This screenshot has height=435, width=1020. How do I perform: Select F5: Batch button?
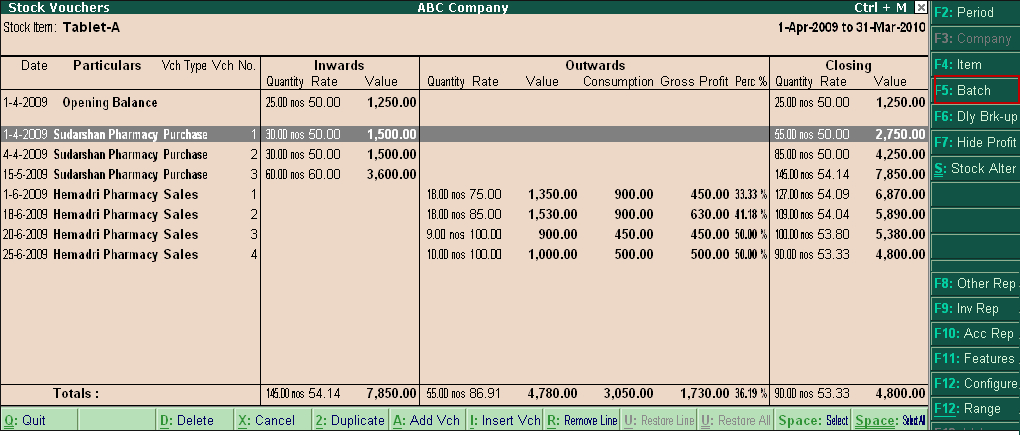pyautogui.click(x=975, y=90)
